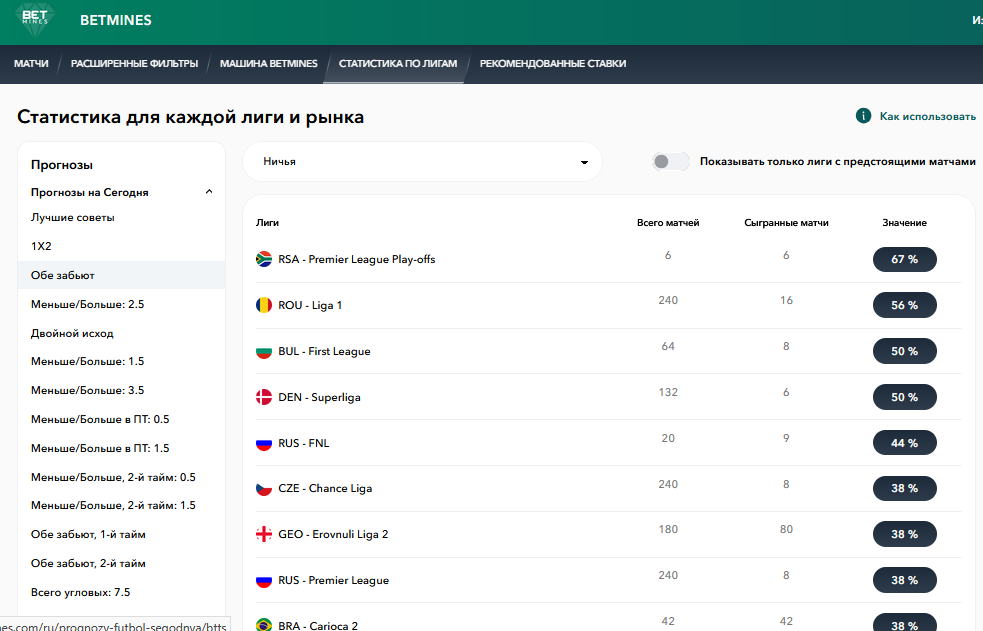Open Обе забьют, 2-й тайм

coord(88,563)
